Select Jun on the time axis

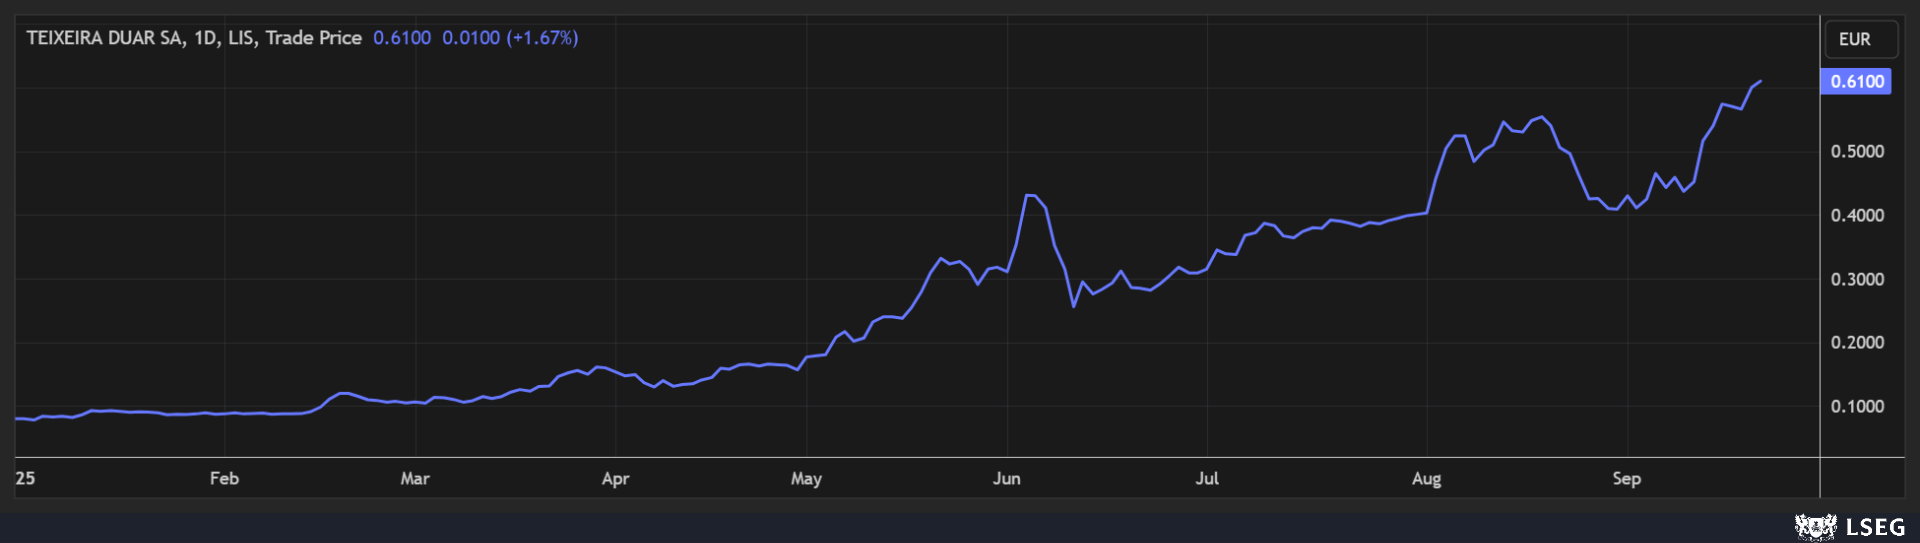(x=1006, y=479)
